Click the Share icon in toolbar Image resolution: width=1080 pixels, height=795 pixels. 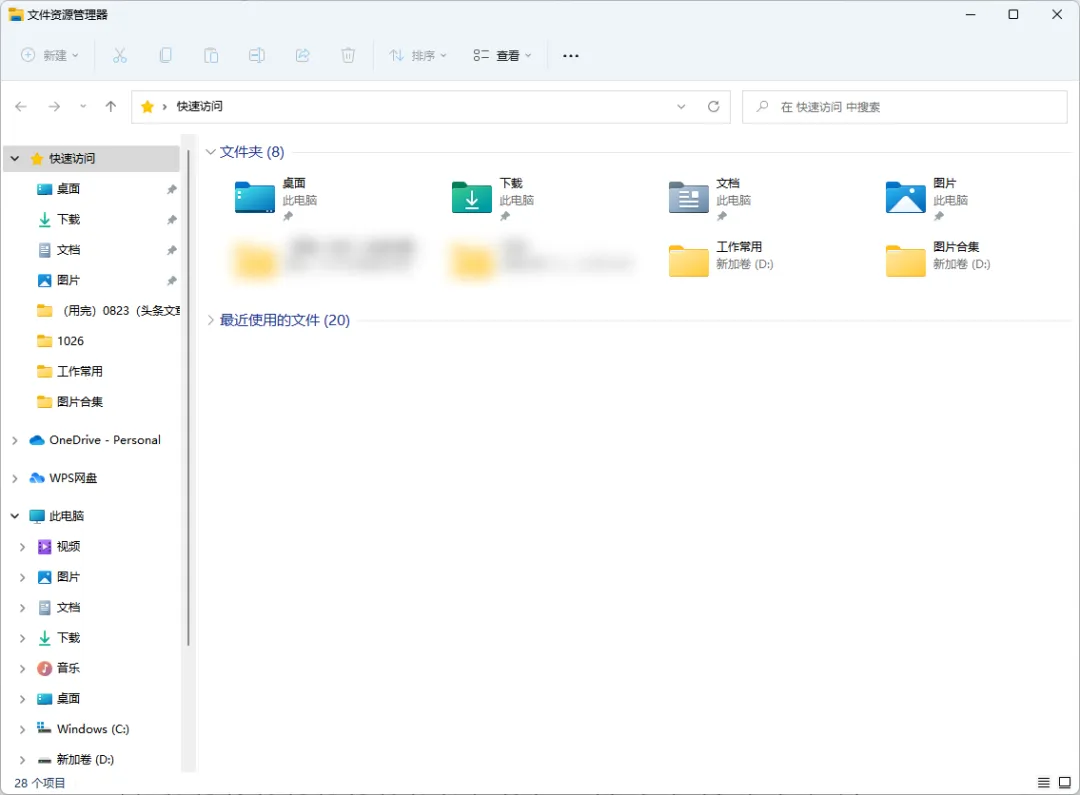(302, 56)
